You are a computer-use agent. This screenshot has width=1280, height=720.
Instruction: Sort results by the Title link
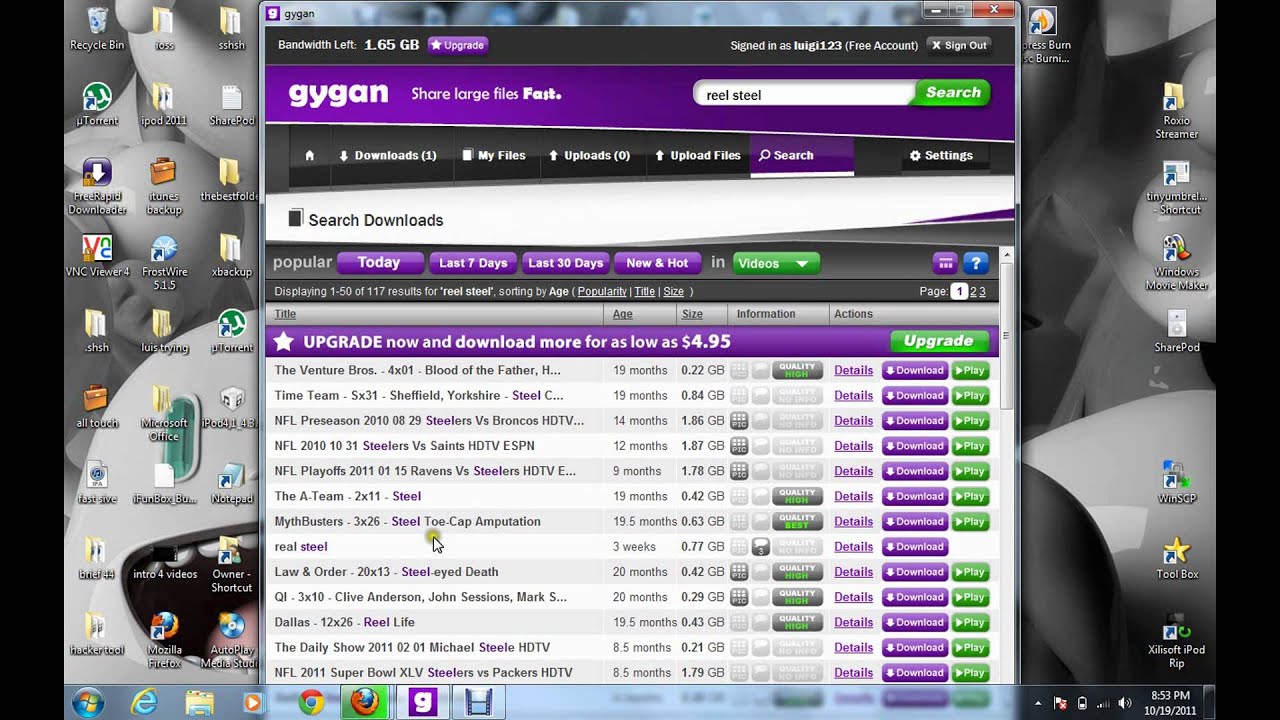coord(645,291)
